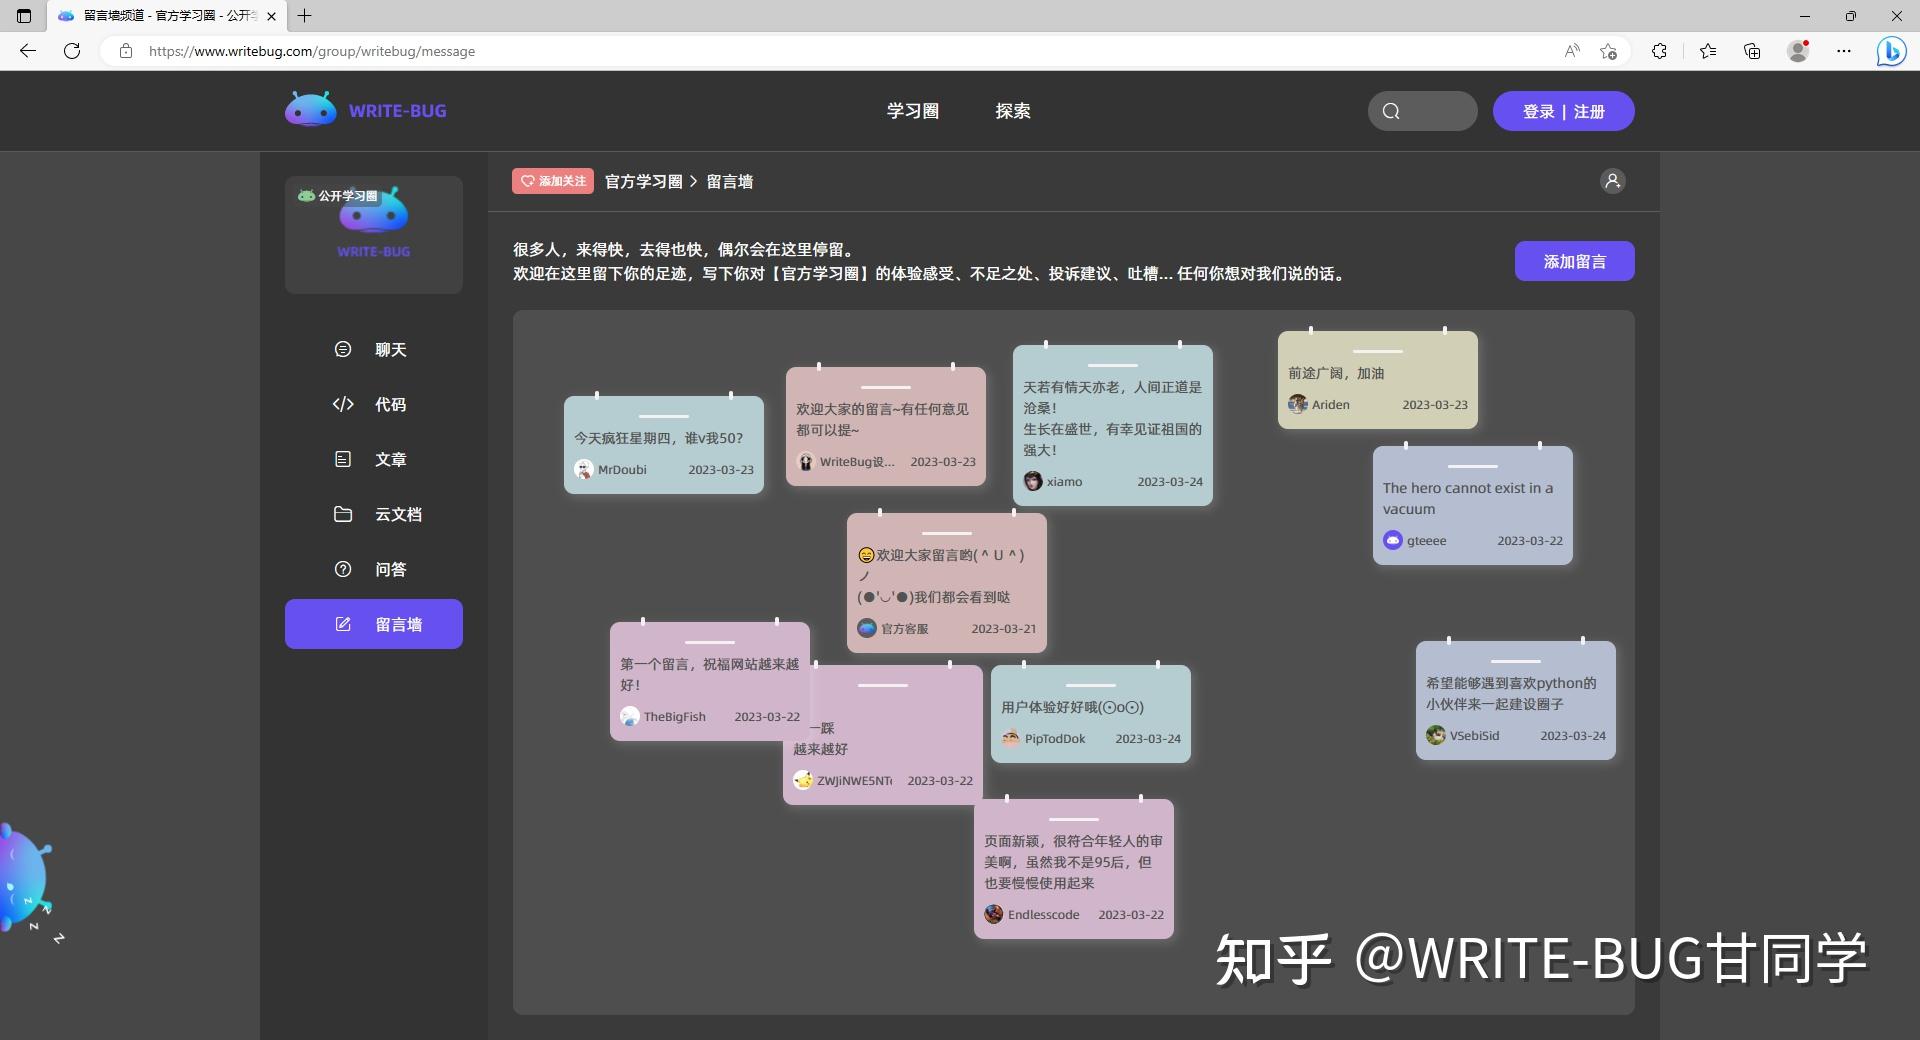Click the search magnifier icon

(x=1392, y=110)
